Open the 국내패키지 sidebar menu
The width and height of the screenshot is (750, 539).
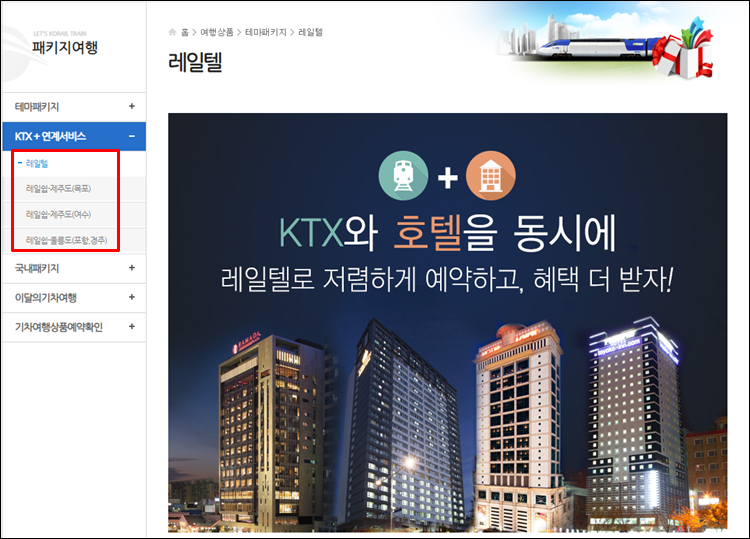click(74, 268)
